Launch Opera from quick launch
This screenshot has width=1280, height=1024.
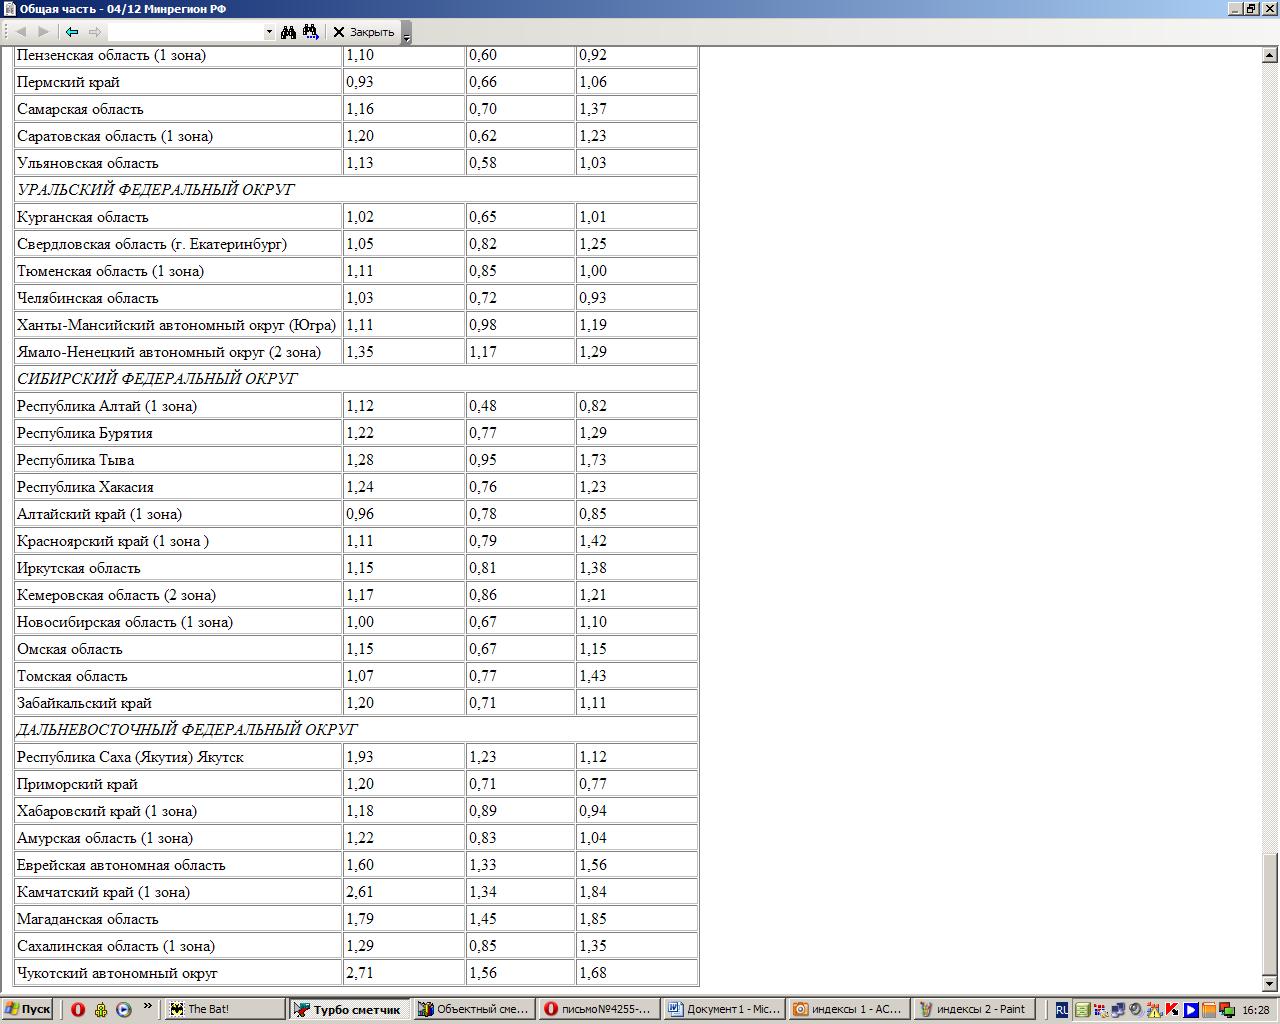point(78,1009)
